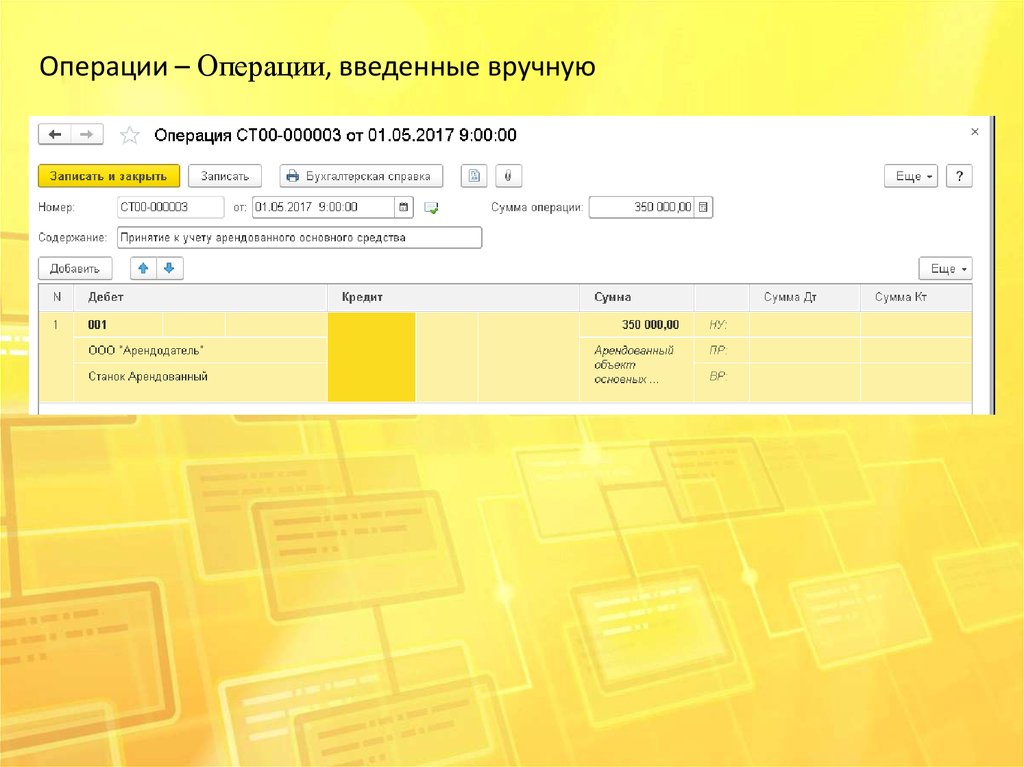Click the forward navigation arrow
This screenshot has width=1024, height=767.
click(87, 135)
